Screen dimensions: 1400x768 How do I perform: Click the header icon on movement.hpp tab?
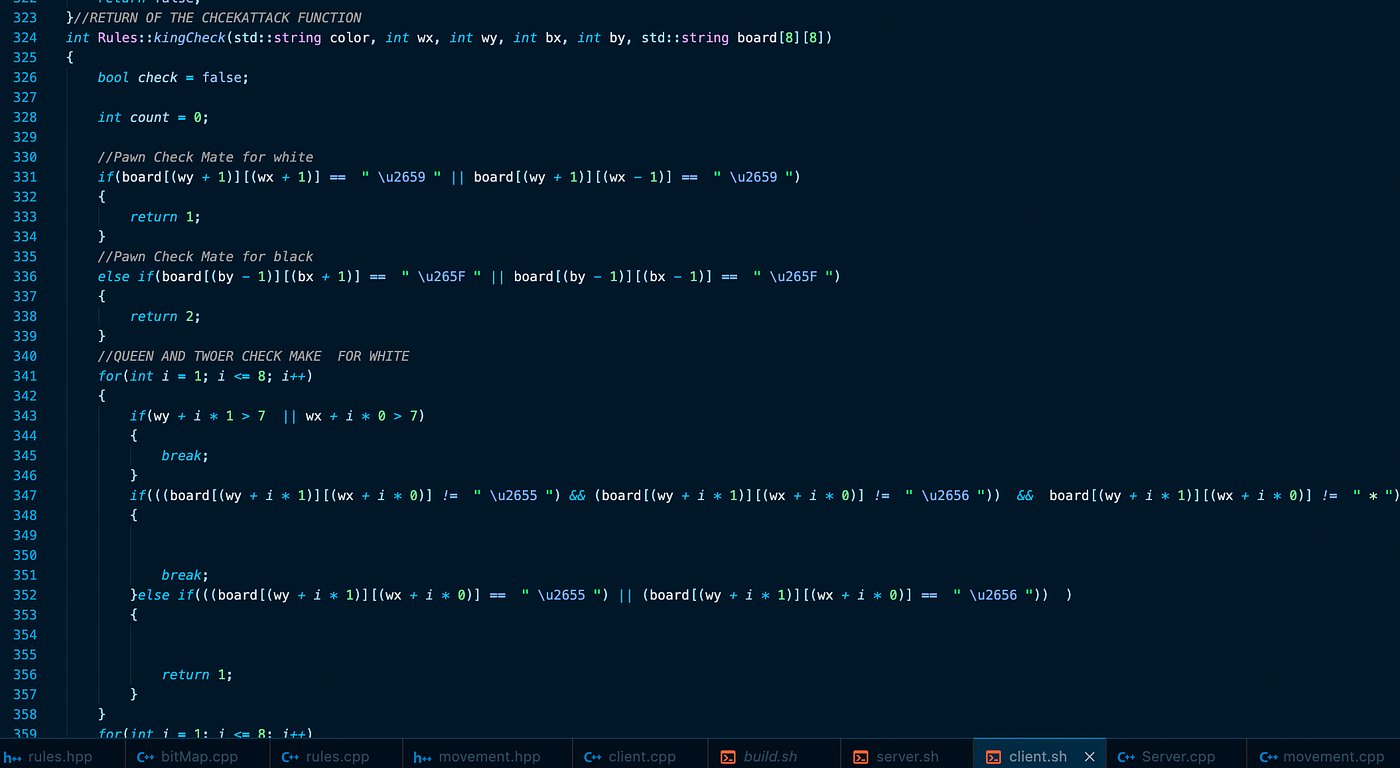[x=423, y=756]
